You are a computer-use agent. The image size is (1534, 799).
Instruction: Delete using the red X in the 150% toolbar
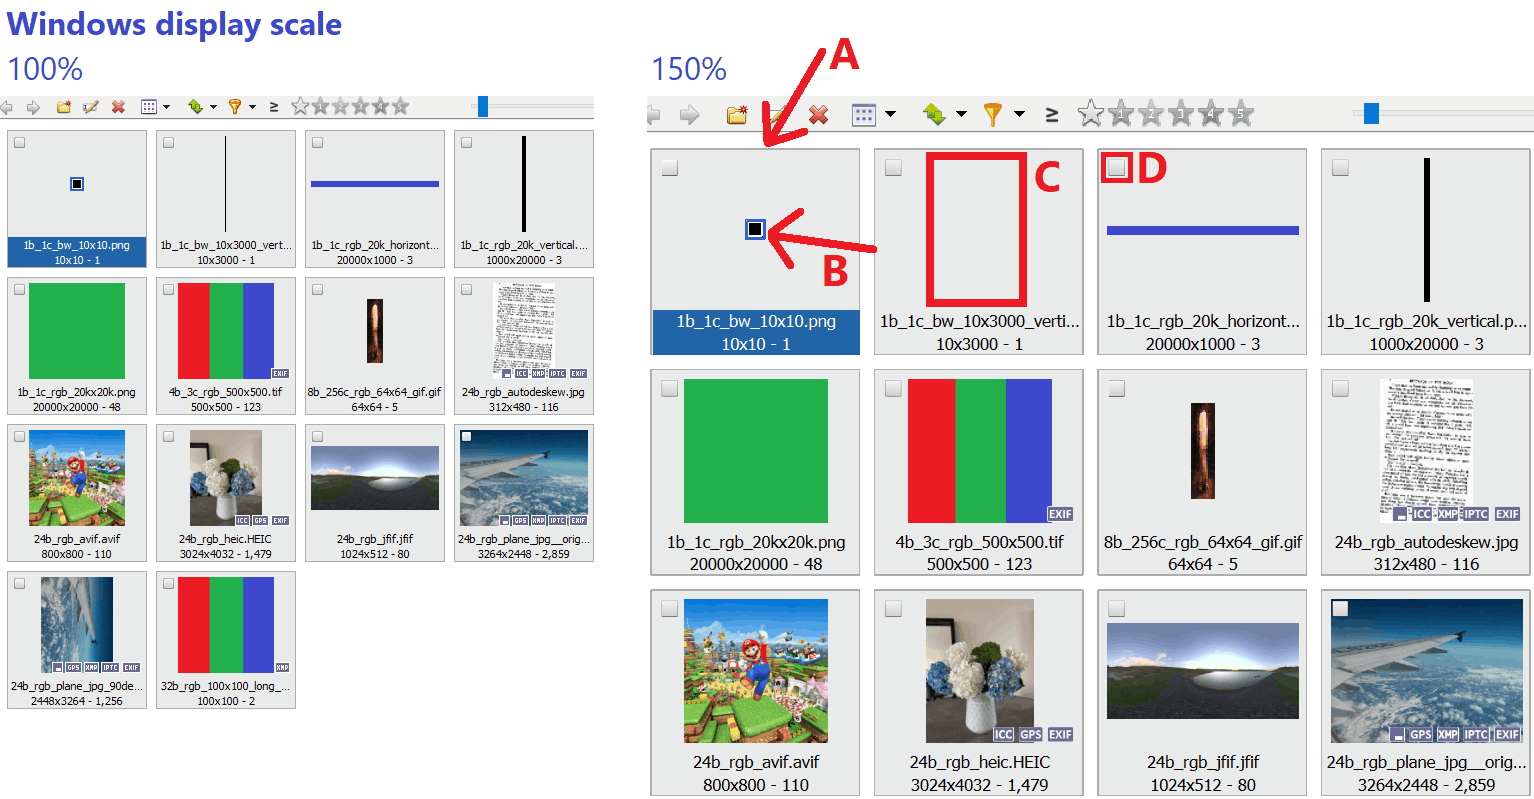(818, 115)
